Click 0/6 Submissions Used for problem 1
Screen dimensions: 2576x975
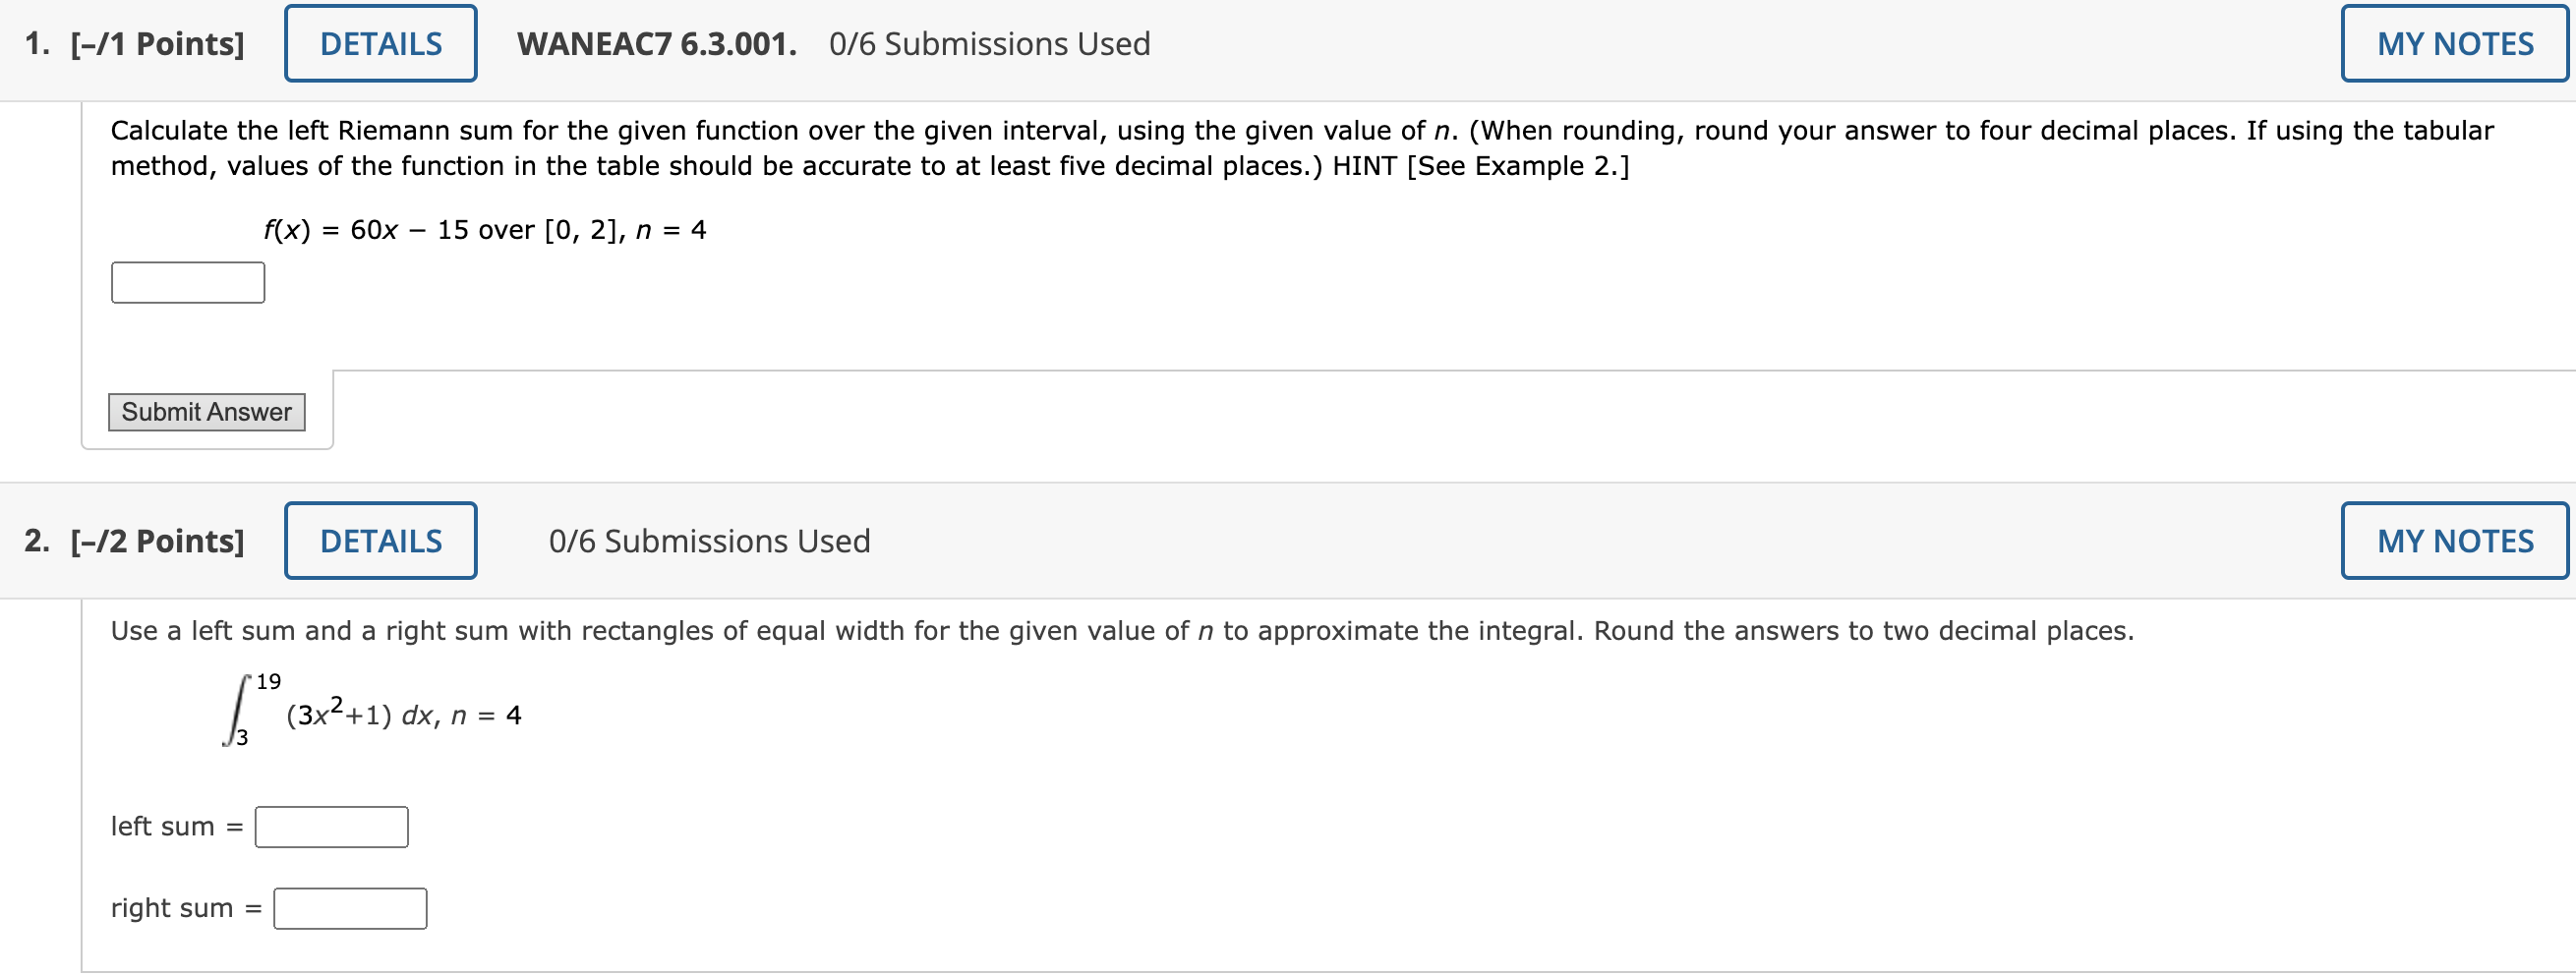988,43
